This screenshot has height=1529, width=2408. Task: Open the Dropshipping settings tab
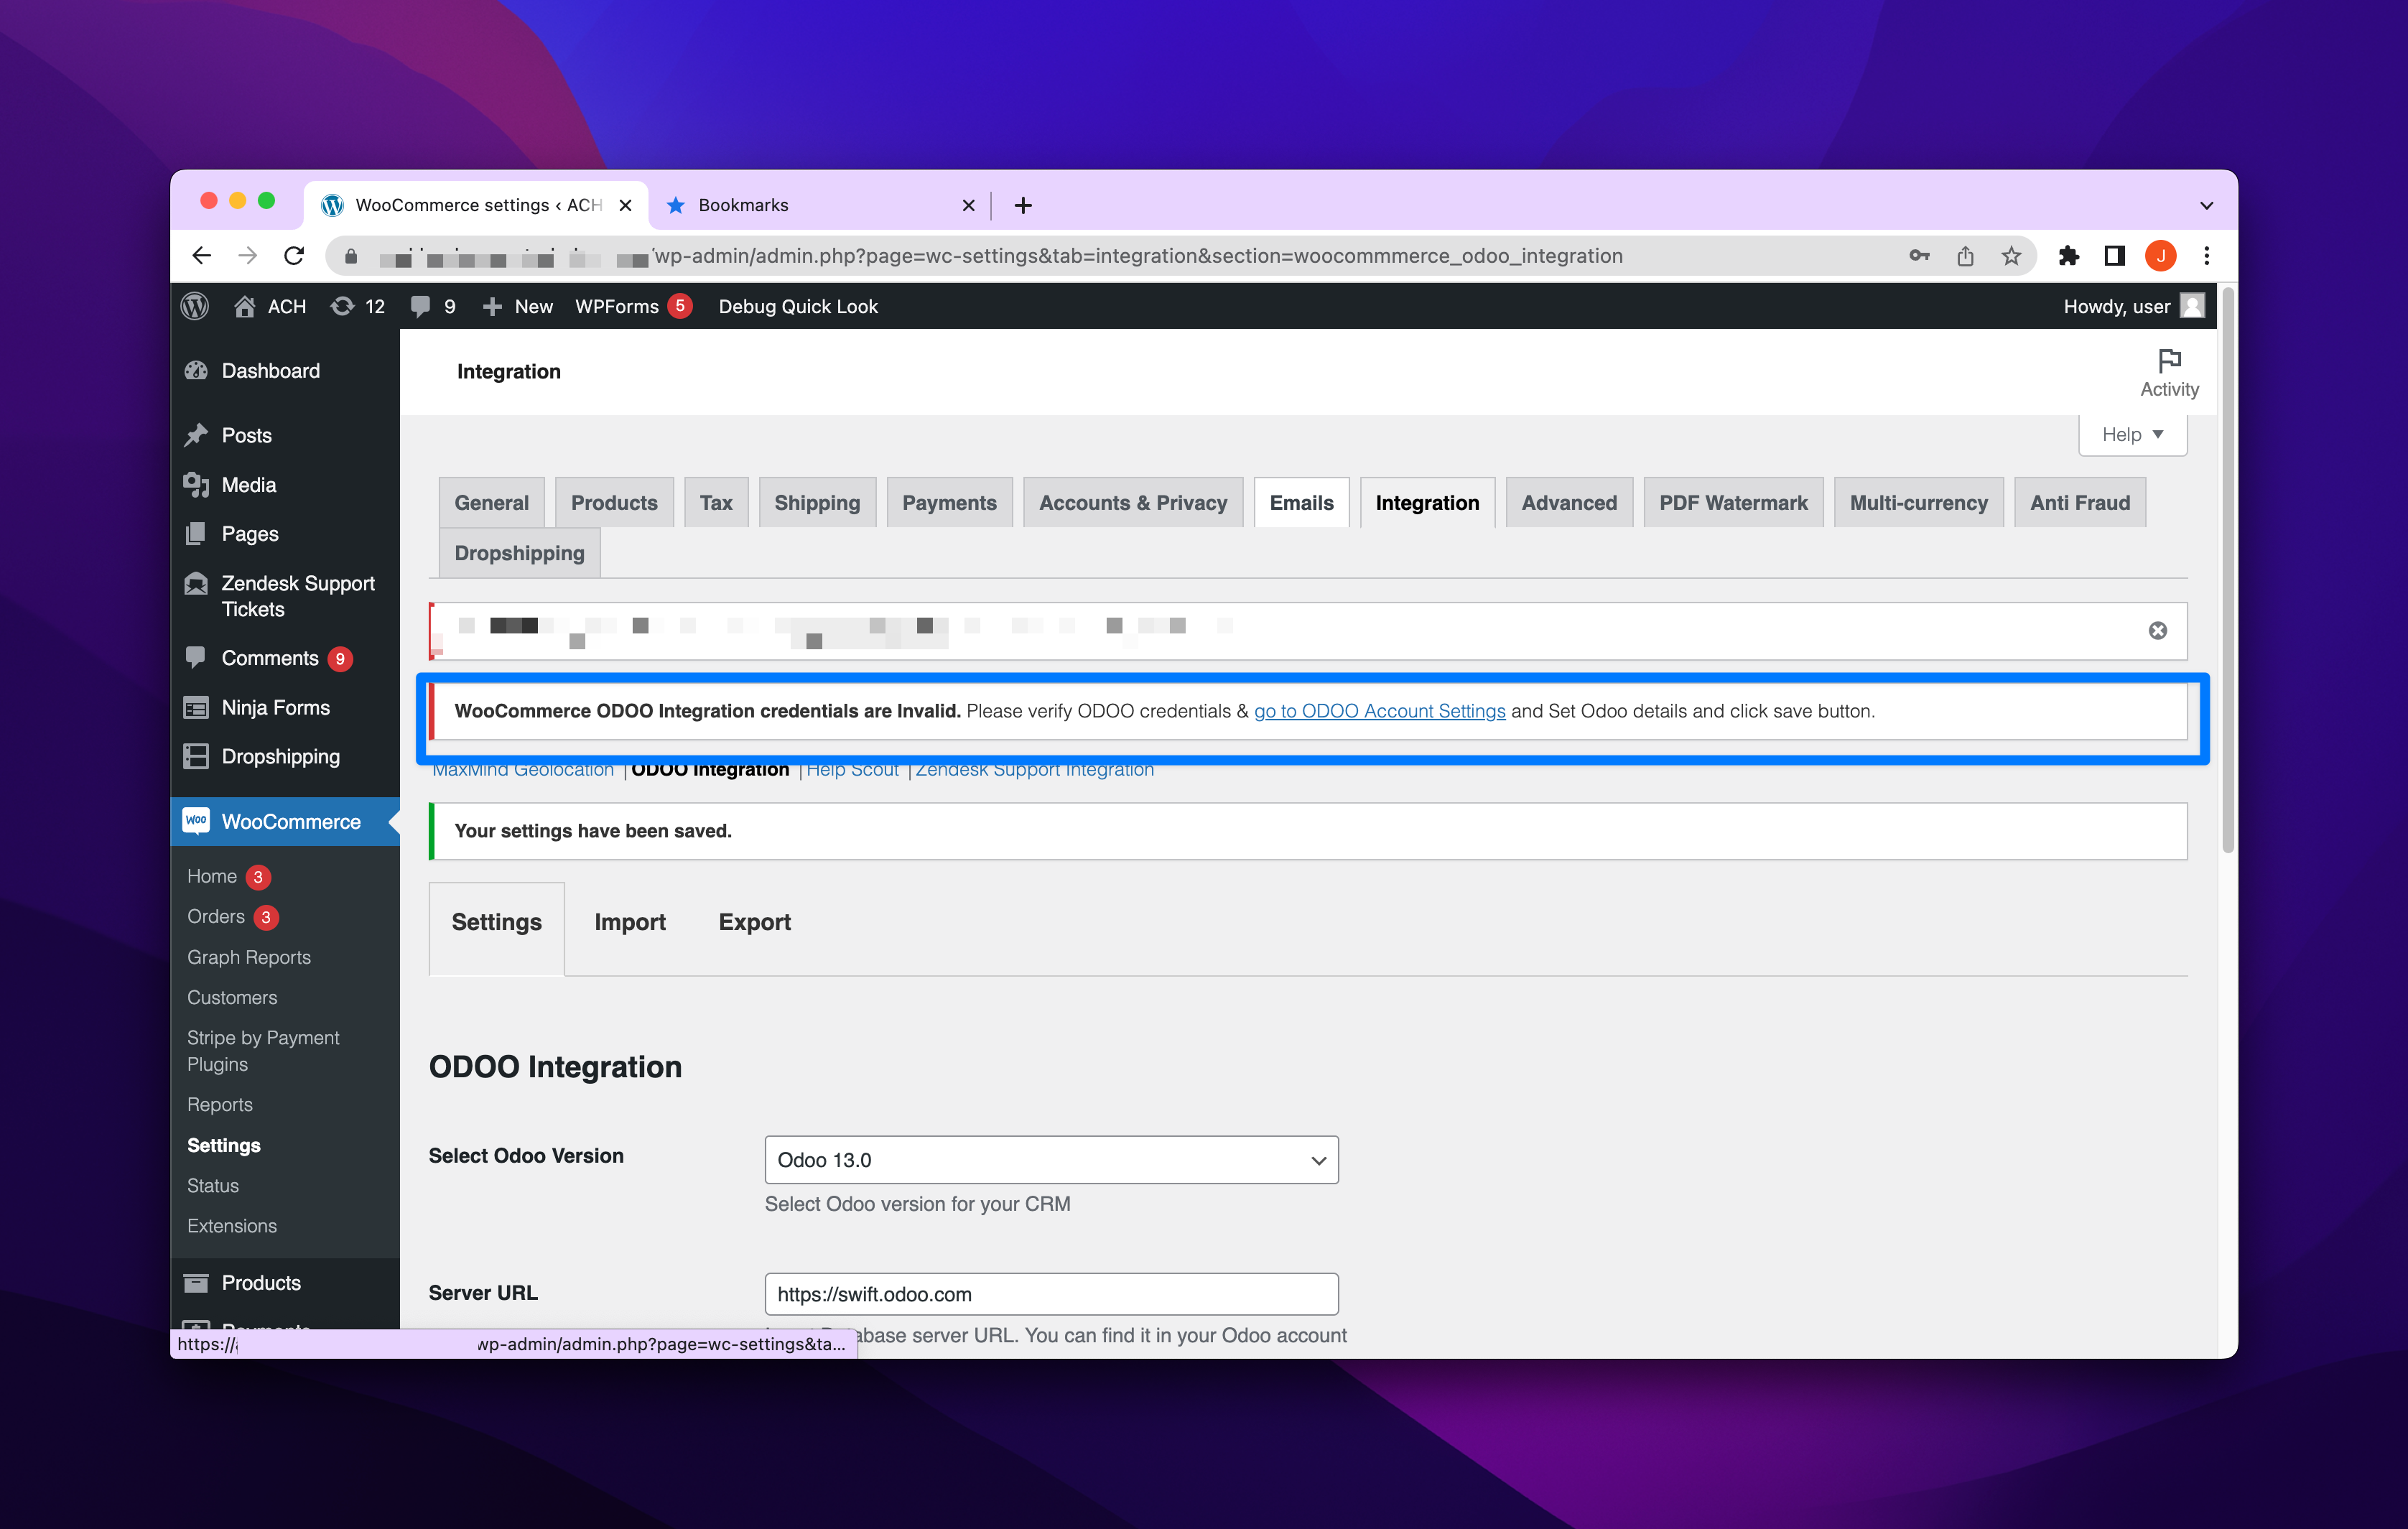(x=519, y=553)
